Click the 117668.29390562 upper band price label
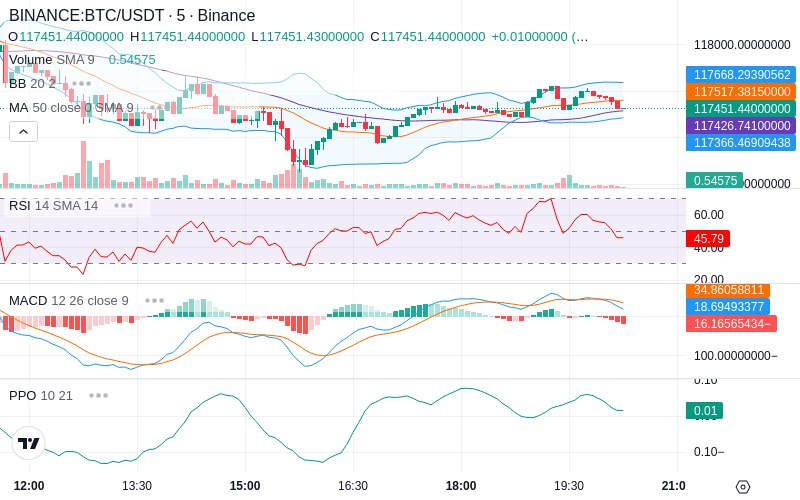The height and width of the screenshot is (500, 800). (x=741, y=74)
